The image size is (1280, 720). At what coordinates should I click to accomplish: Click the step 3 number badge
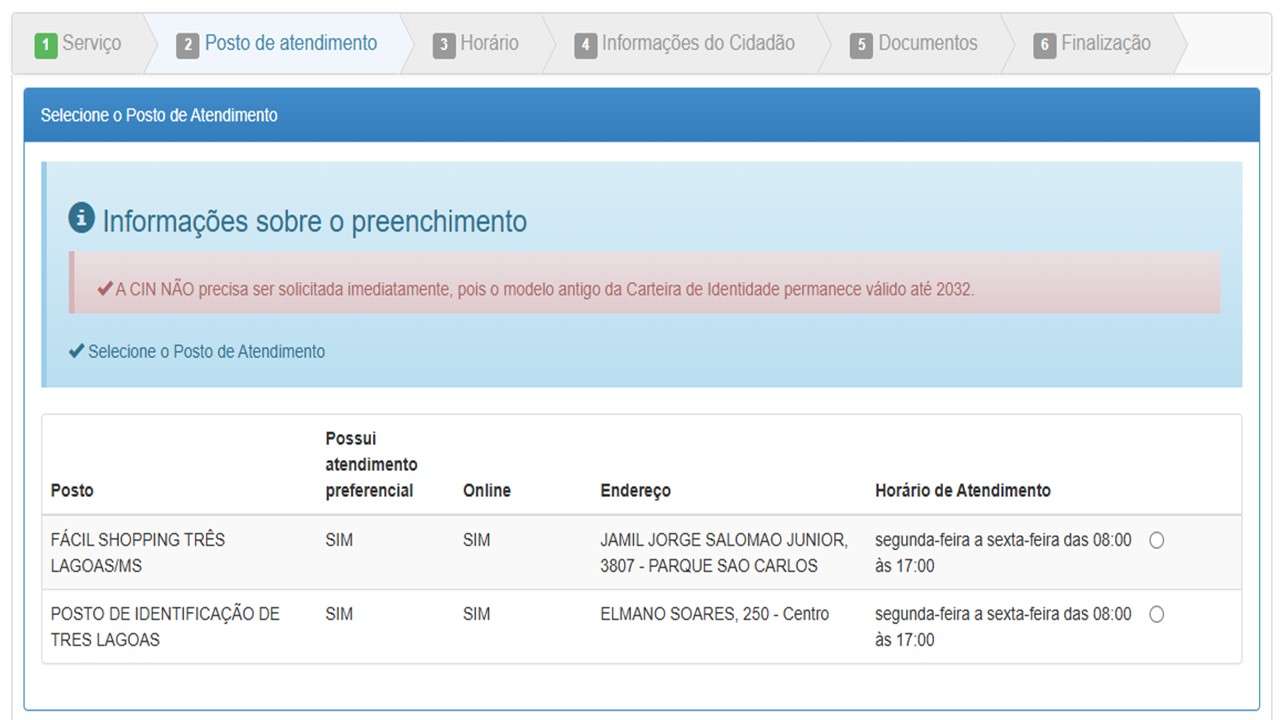click(444, 45)
